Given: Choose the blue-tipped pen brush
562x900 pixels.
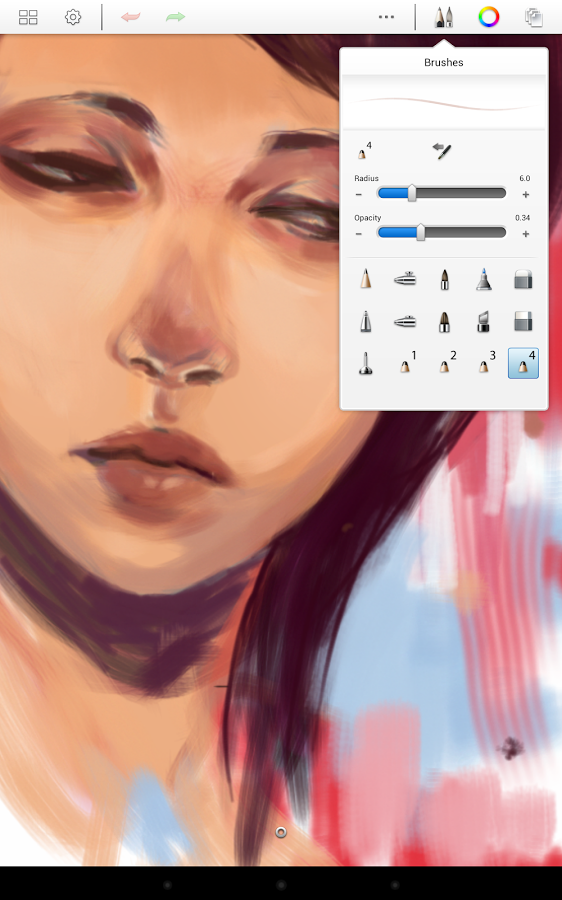Looking at the screenshot, I should 483,279.
